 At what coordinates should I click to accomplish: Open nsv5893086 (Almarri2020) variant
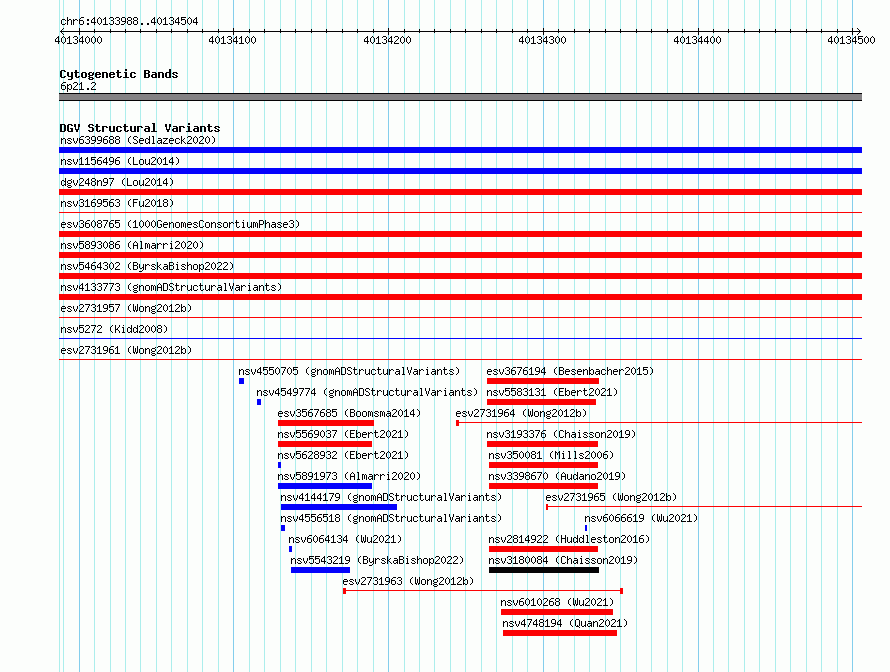point(132,245)
